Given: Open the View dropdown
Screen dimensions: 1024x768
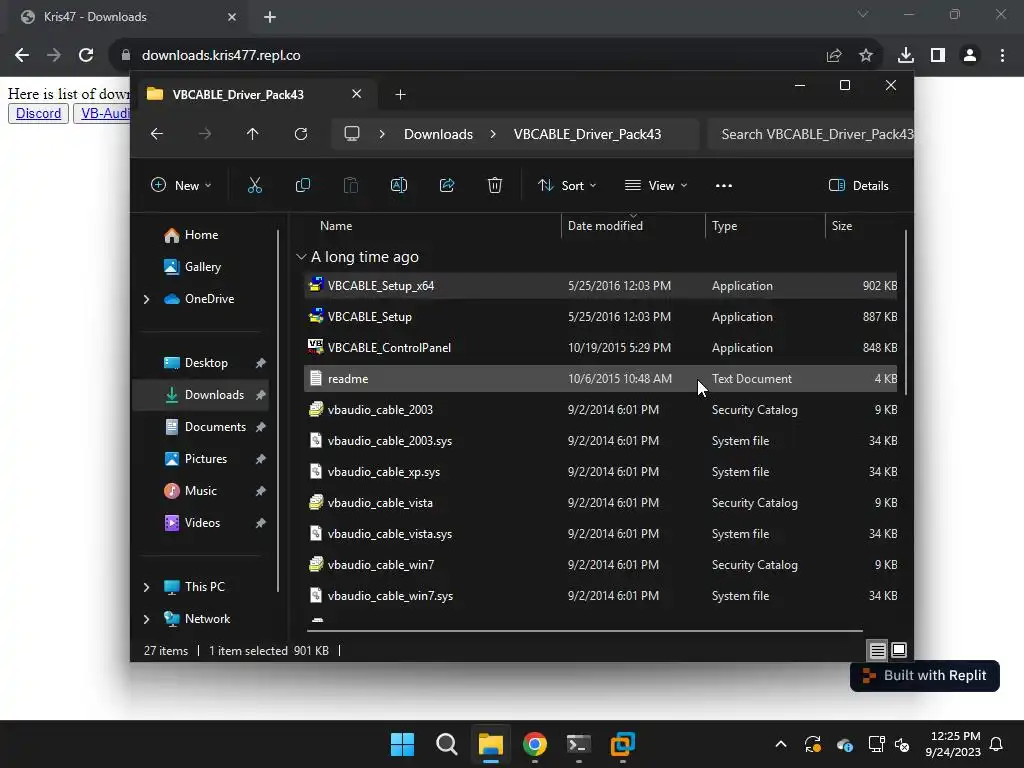Looking at the screenshot, I should coord(656,185).
